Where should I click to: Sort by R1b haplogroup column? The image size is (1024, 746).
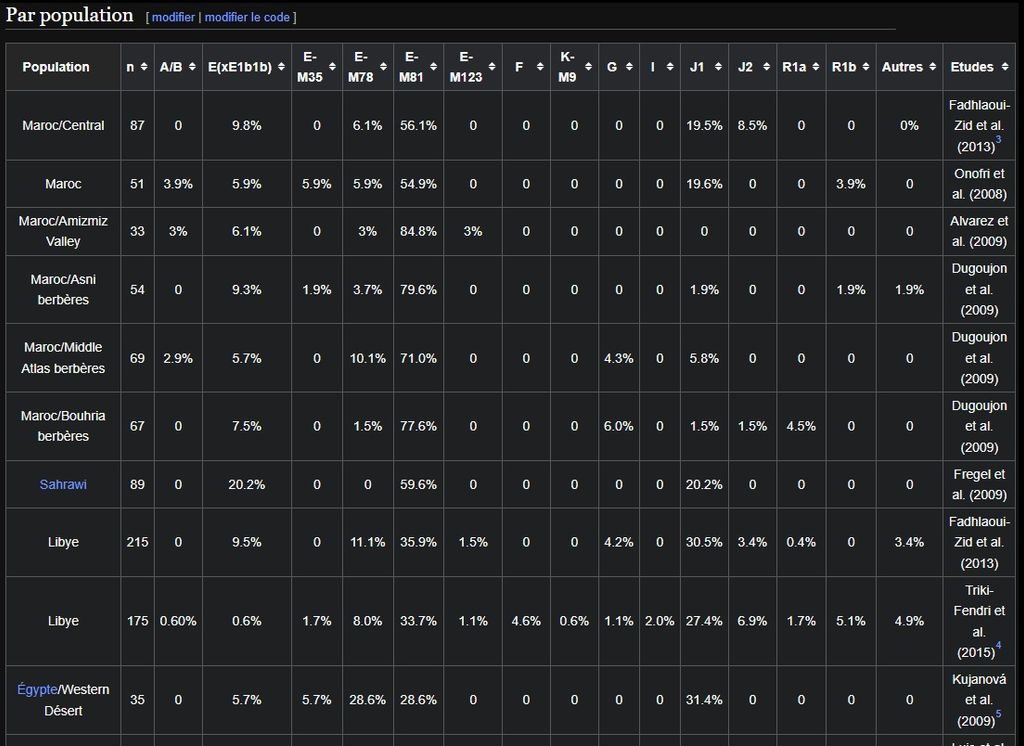coord(850,67)
